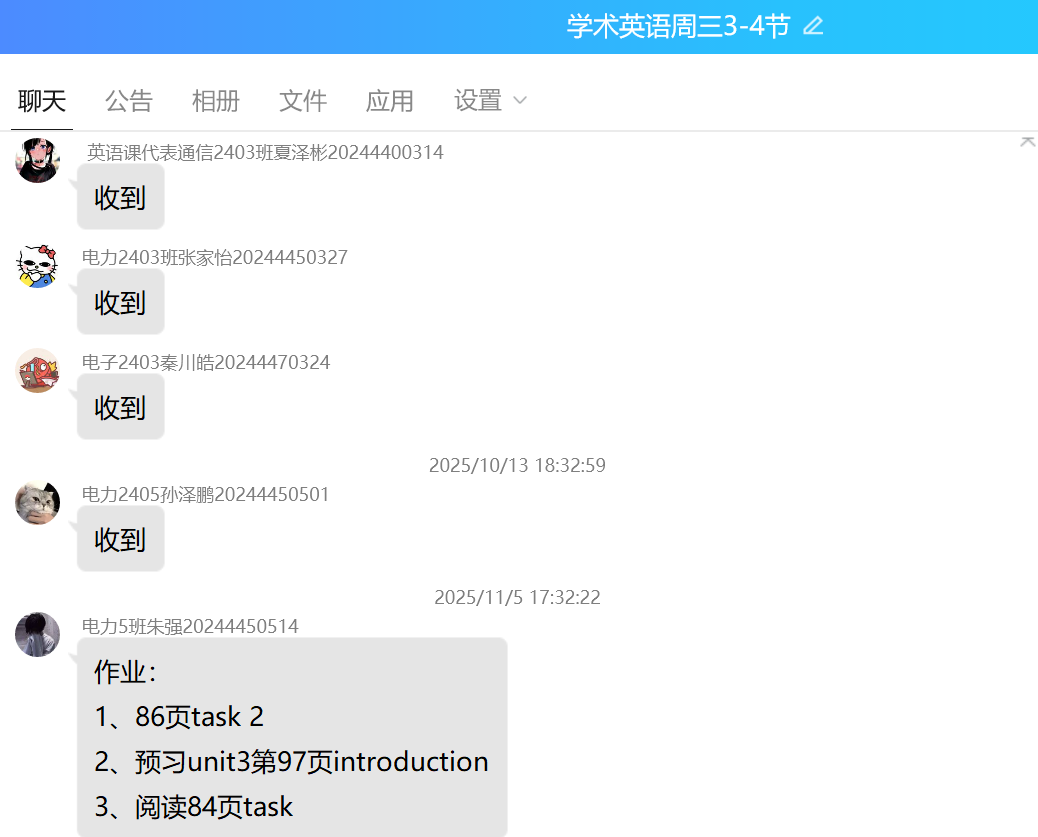
Task: Click the edit pencil icon beside group title
Action: [x=813, y=27]
